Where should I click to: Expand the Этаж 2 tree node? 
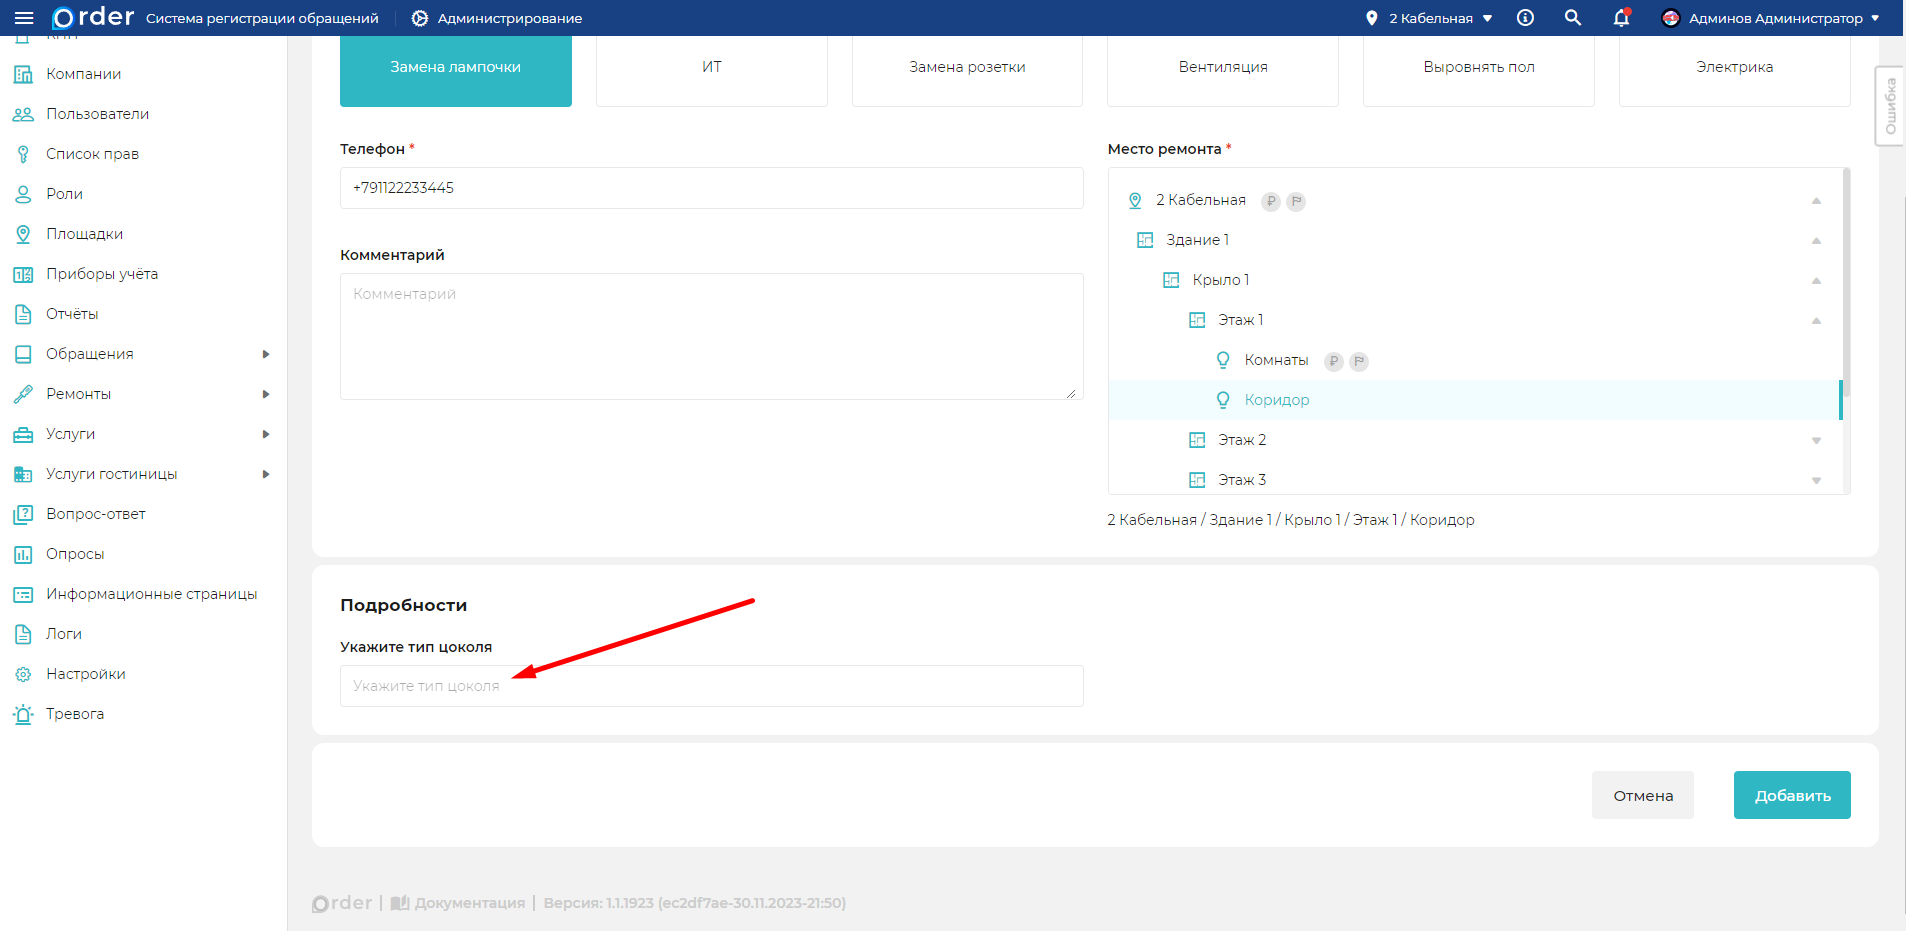tap(1816, 440)
